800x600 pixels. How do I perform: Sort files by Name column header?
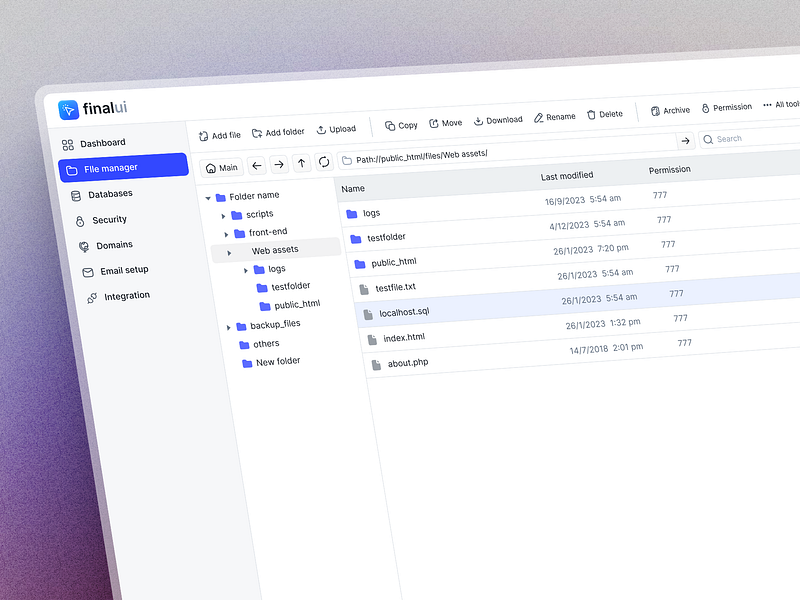[353, 188]
